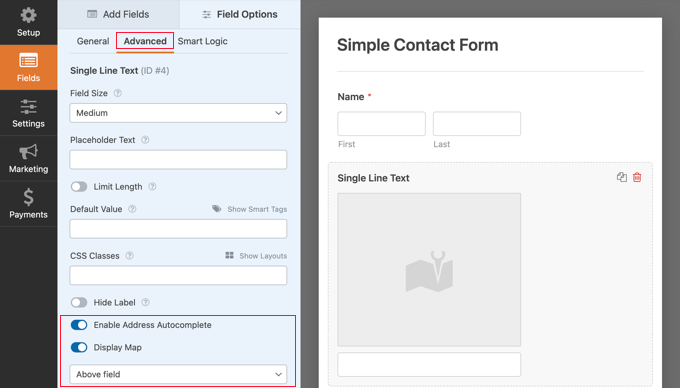Turn off the Display Map toggle

pyautogui.click(x=79, y=347)
